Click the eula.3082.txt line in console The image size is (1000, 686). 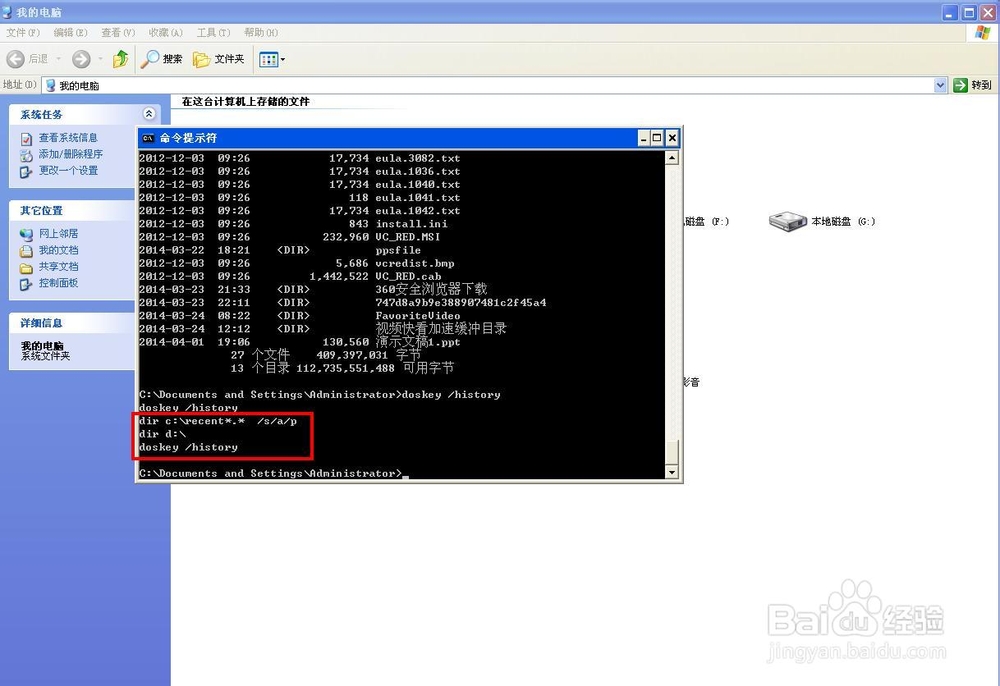point(300,157)
